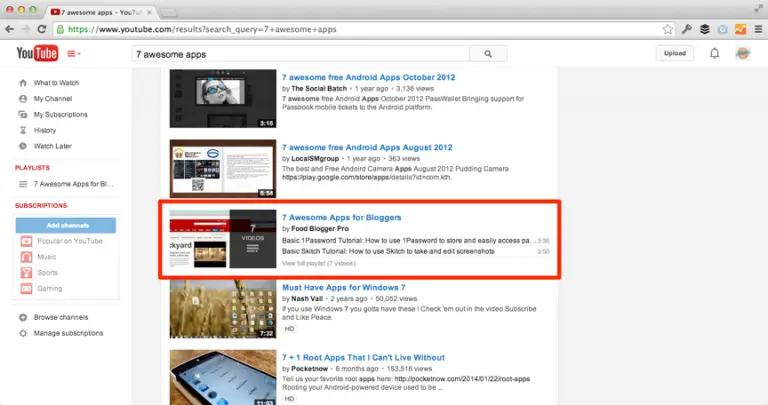
Task: Open the Chrome hamburger menu
Action: (758, 29)
